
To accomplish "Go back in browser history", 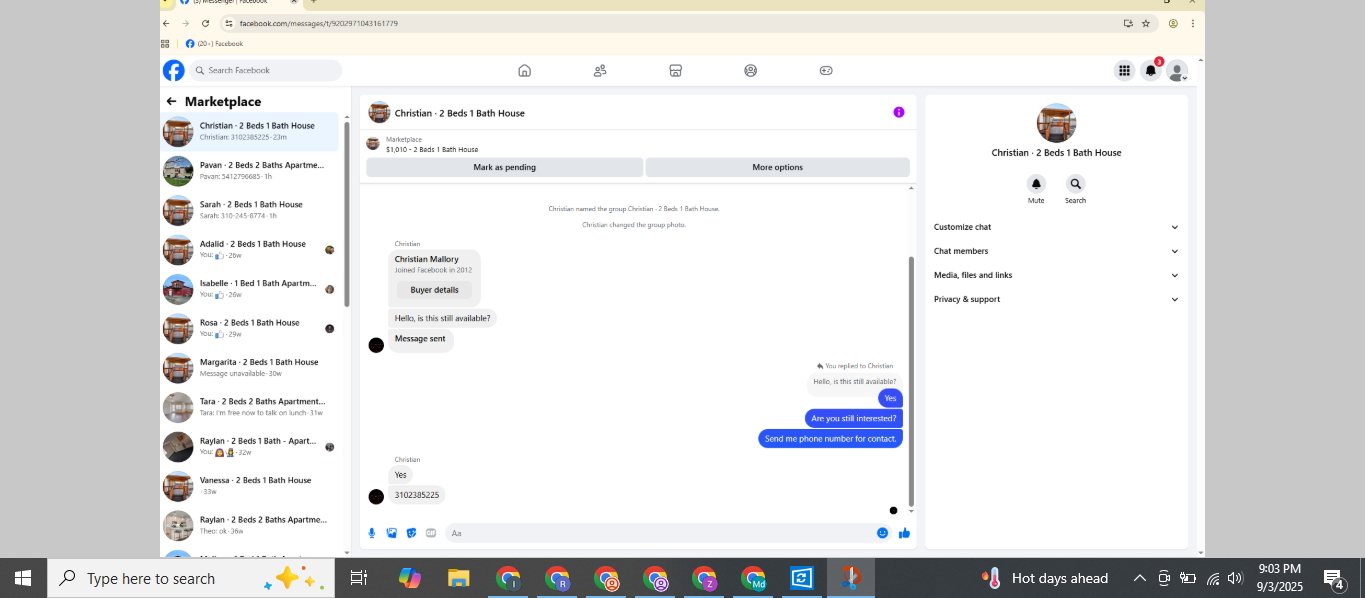I will click(166, 23).
